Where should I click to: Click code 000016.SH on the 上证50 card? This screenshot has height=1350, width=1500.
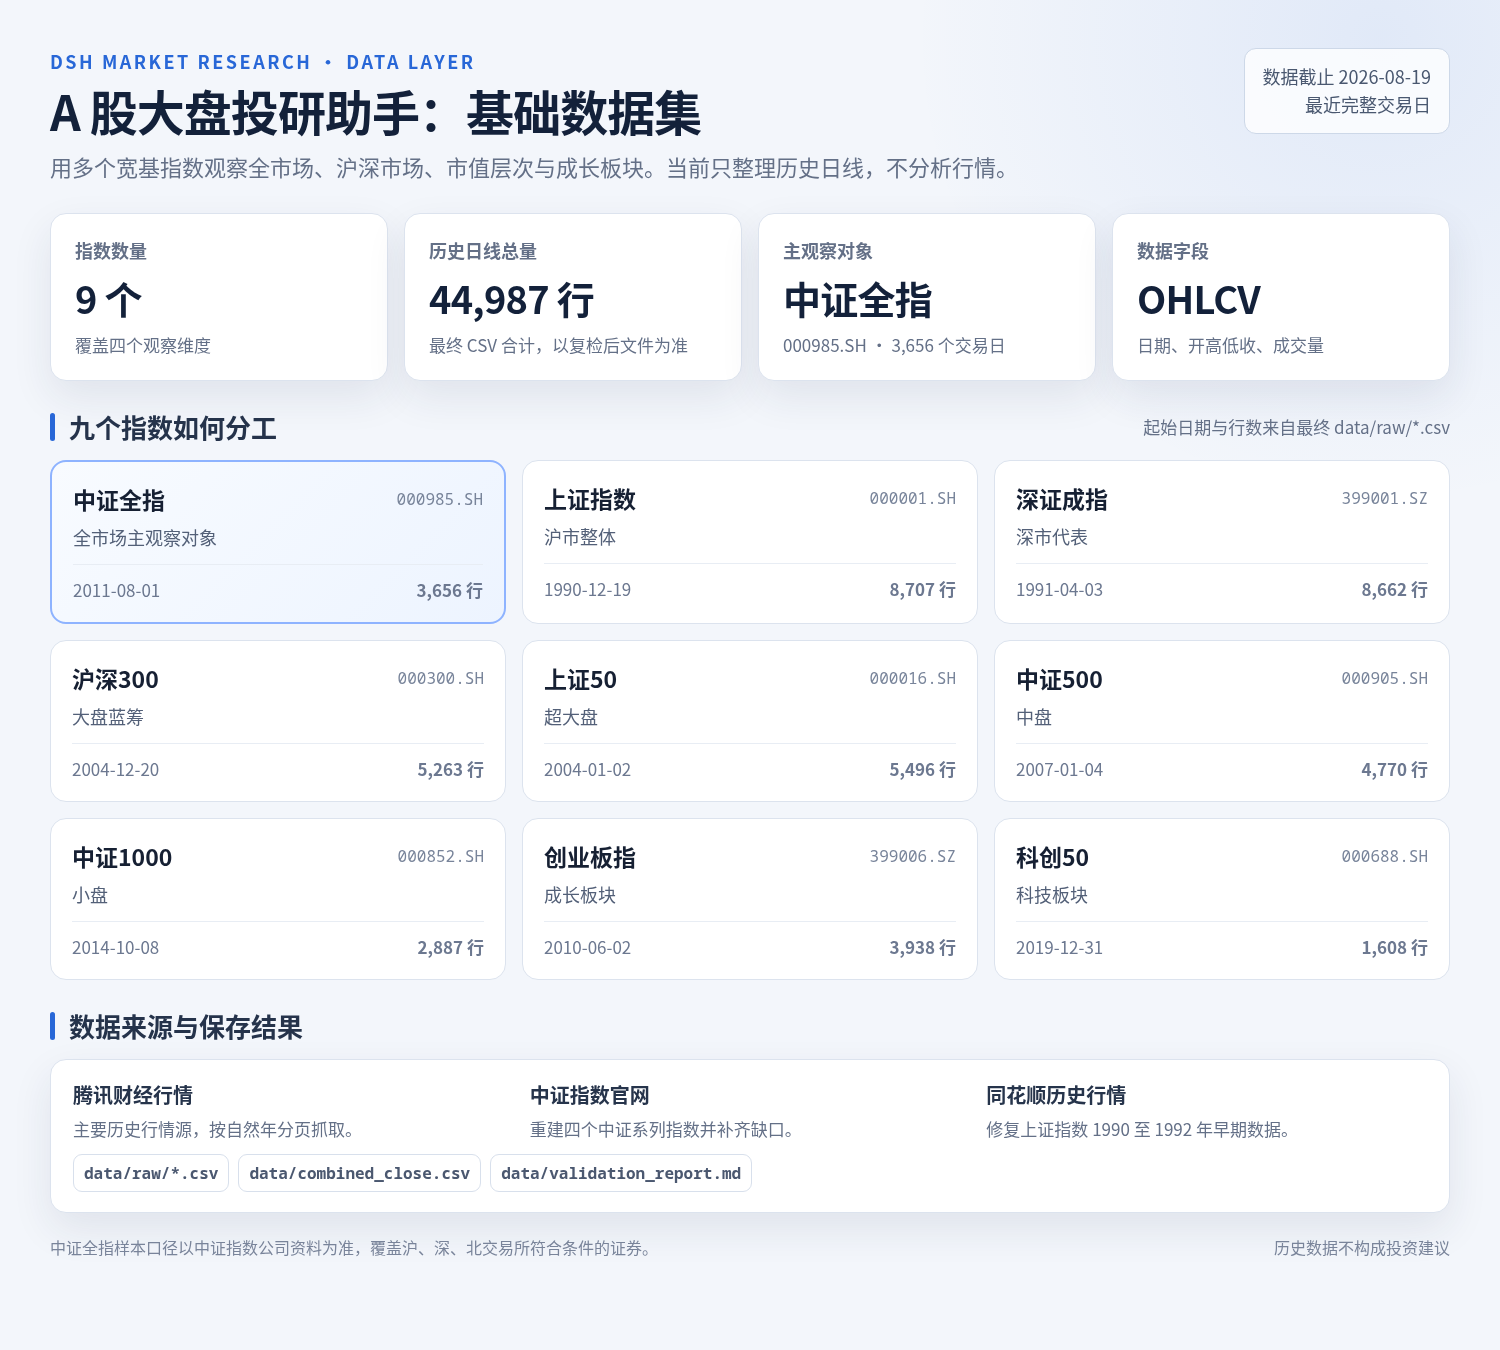[x=912, y=679]
